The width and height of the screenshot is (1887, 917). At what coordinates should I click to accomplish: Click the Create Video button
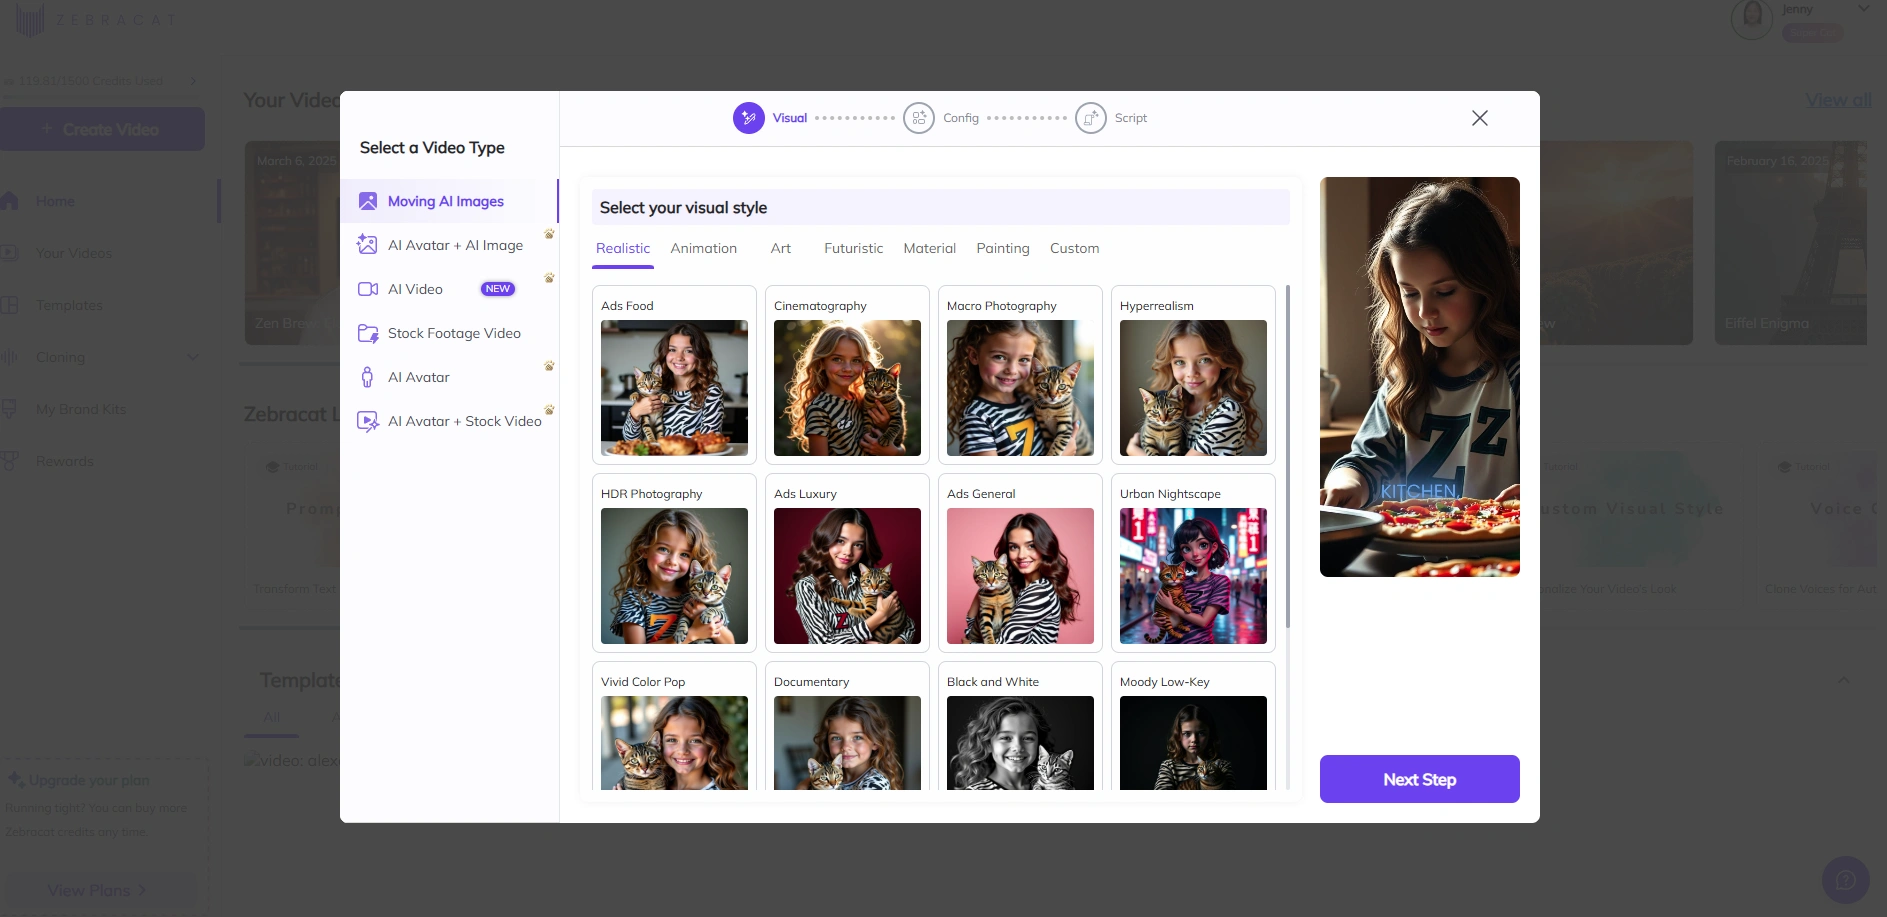pyautogui.click(x=102, y=129)
